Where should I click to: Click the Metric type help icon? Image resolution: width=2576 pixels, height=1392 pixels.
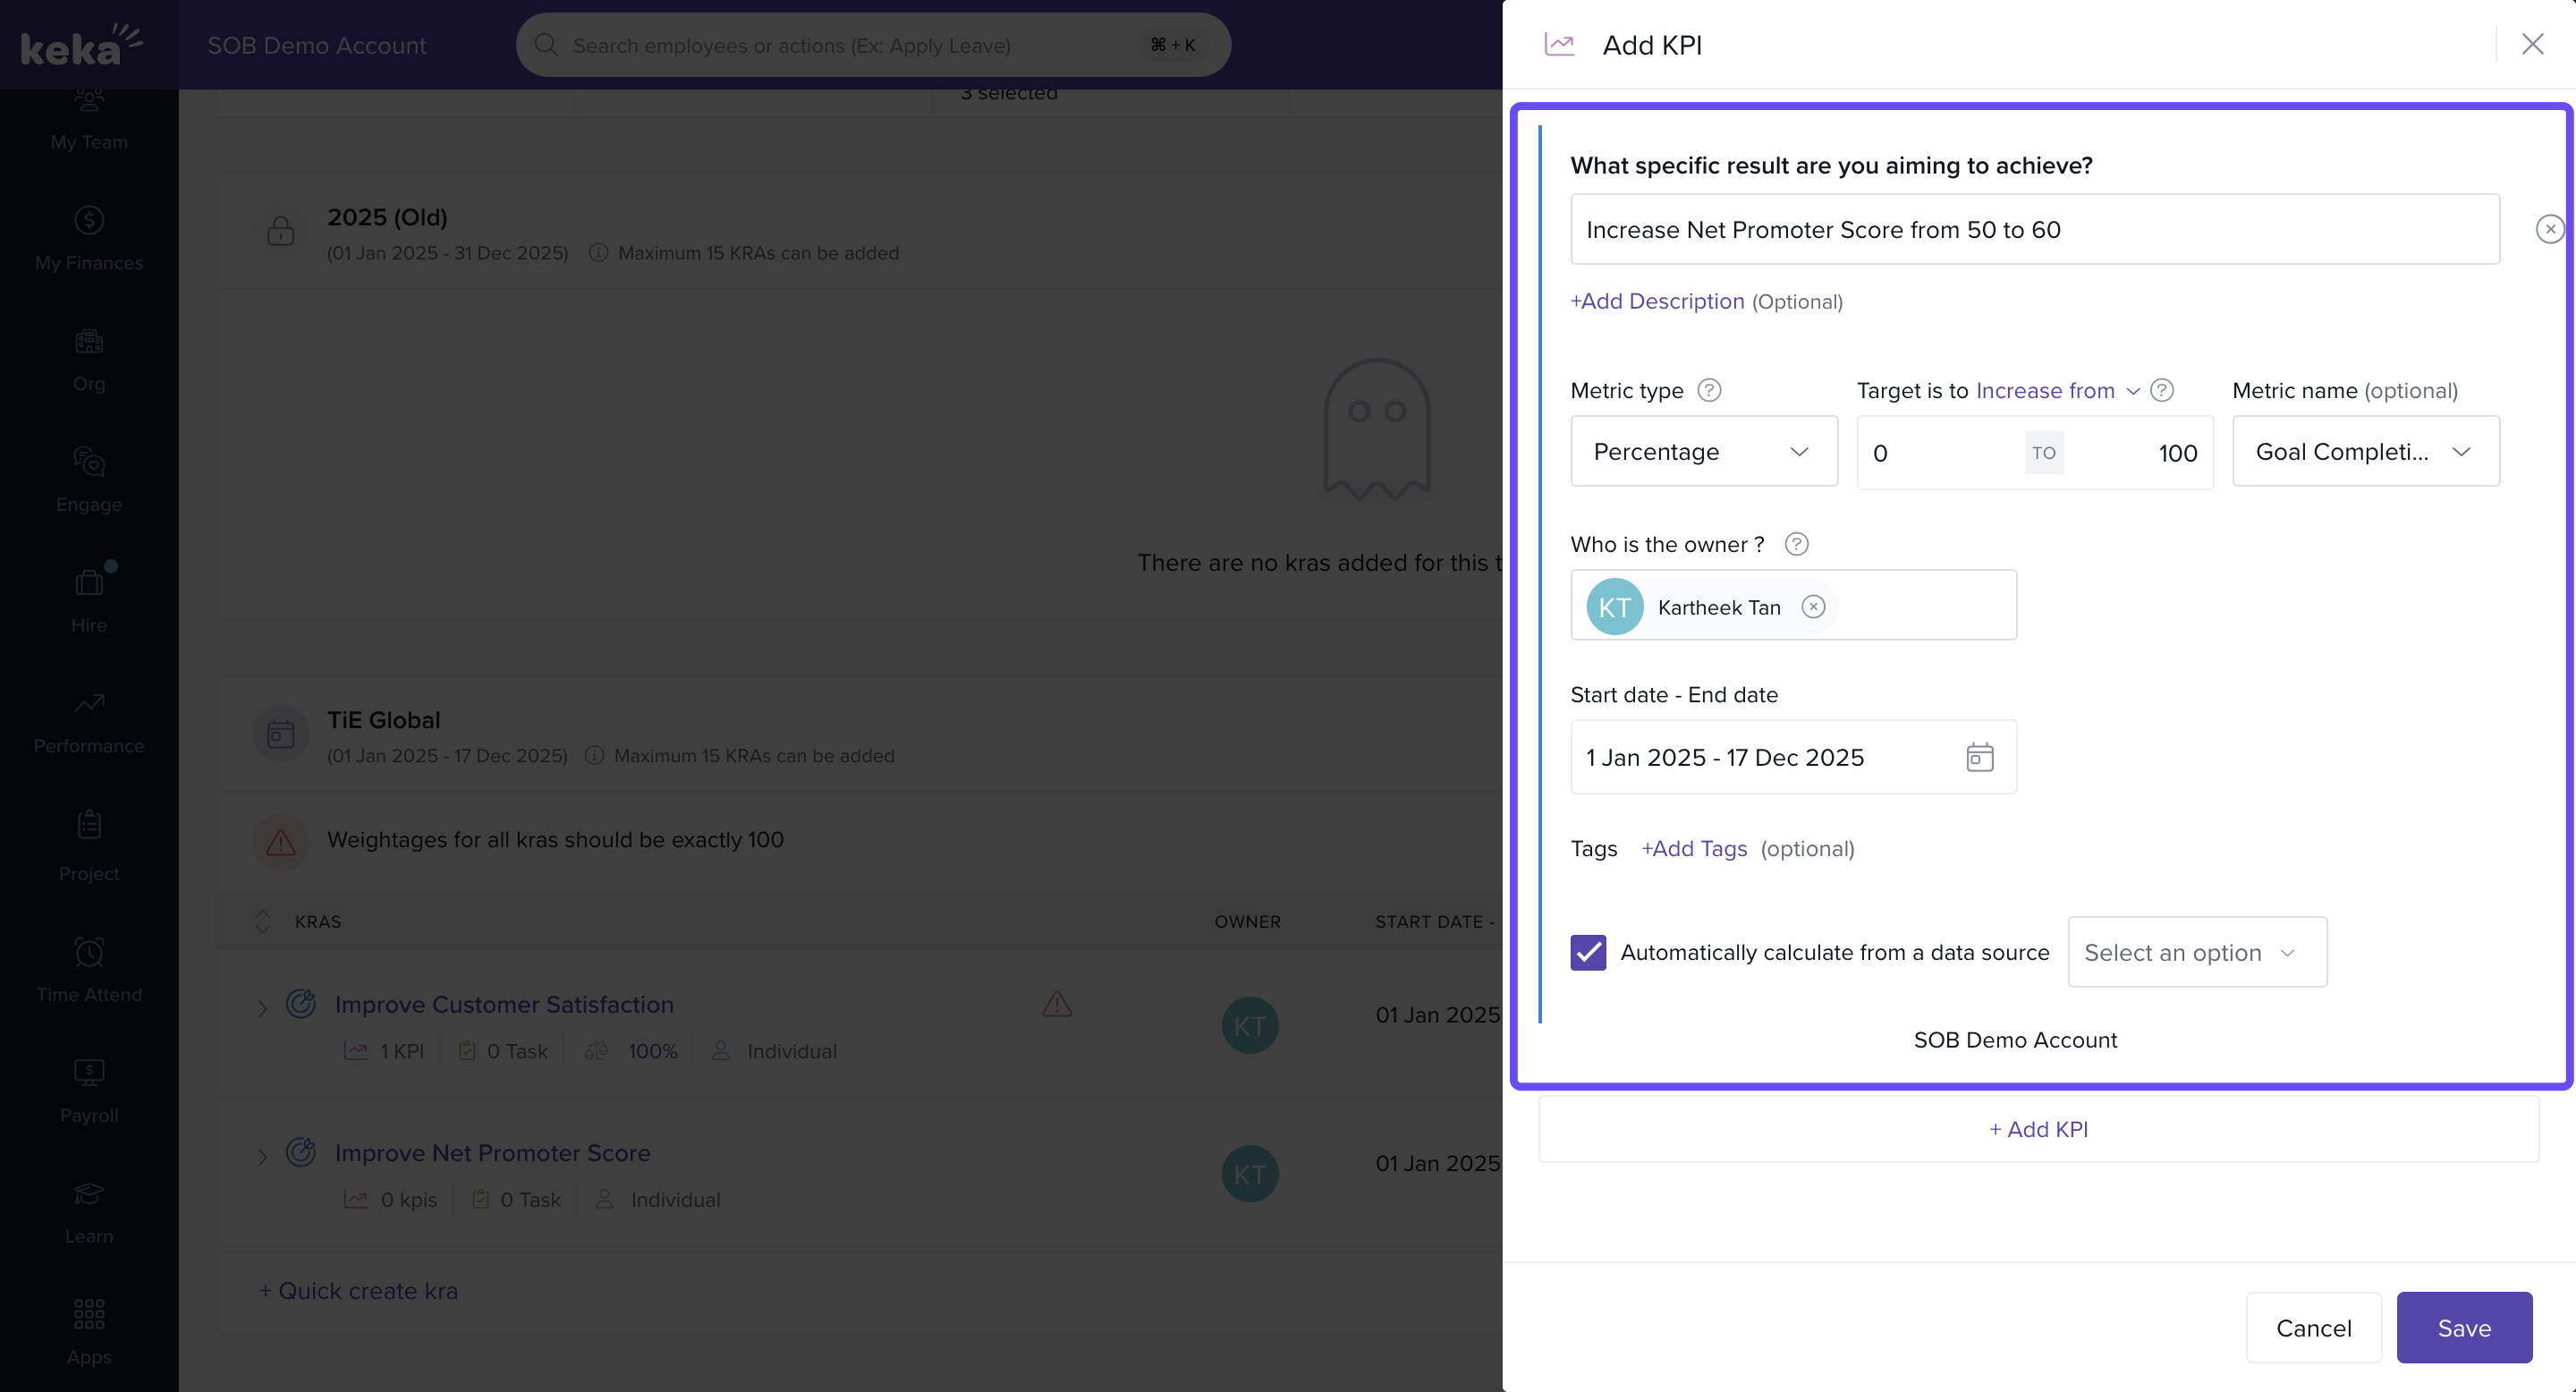(x=1709, y=390)
